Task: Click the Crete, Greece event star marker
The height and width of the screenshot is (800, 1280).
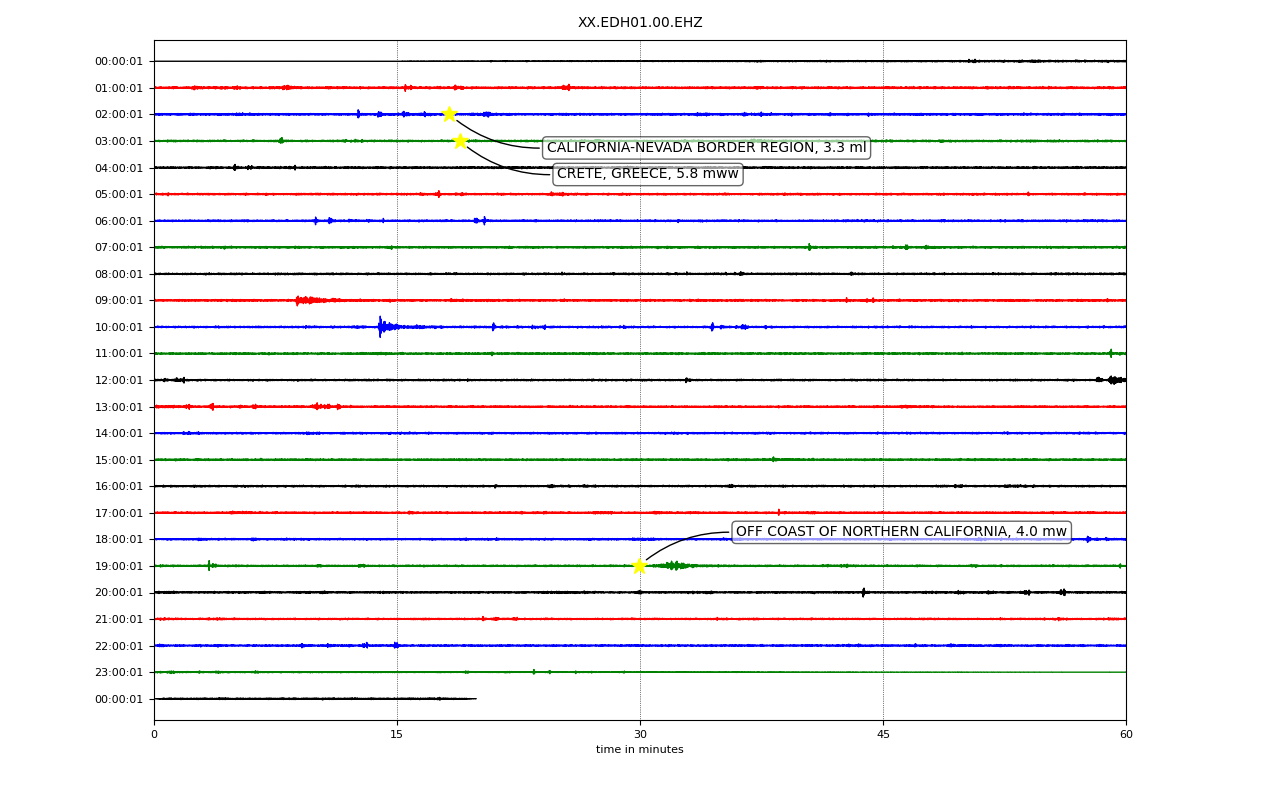Action: 460,141
